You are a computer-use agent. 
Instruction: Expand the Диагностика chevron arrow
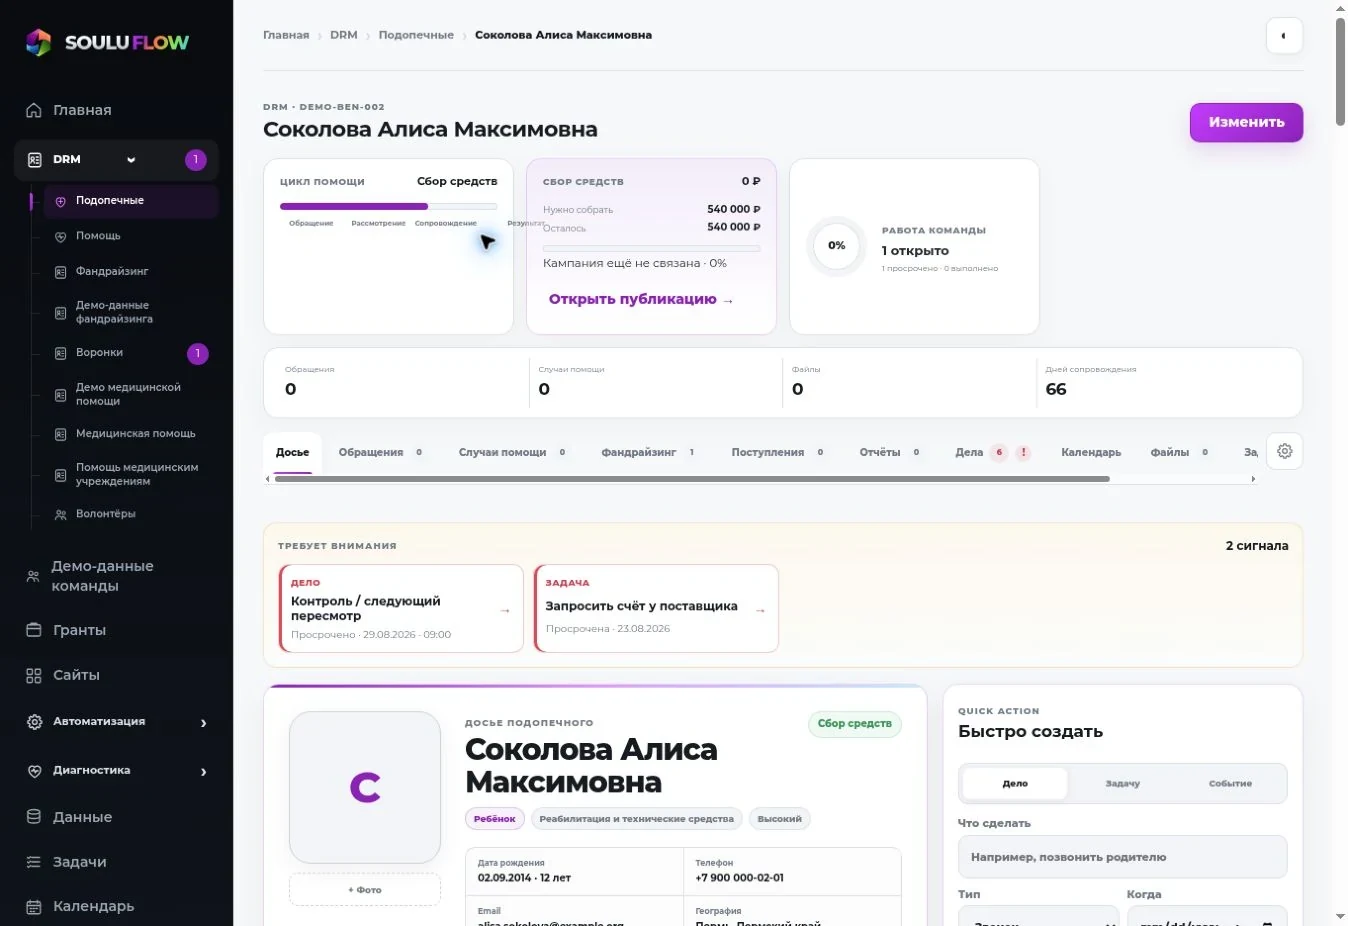[x=203, y=771]
